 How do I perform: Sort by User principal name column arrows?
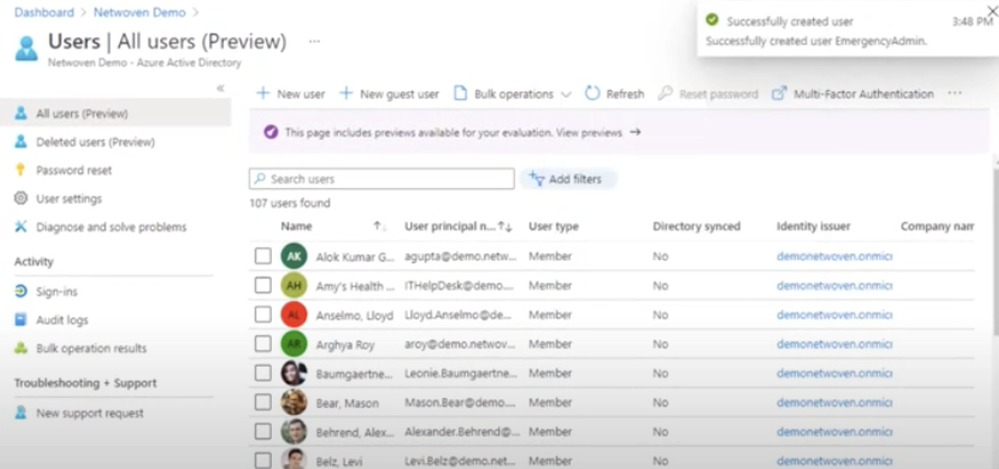click(x=505, y=226)
